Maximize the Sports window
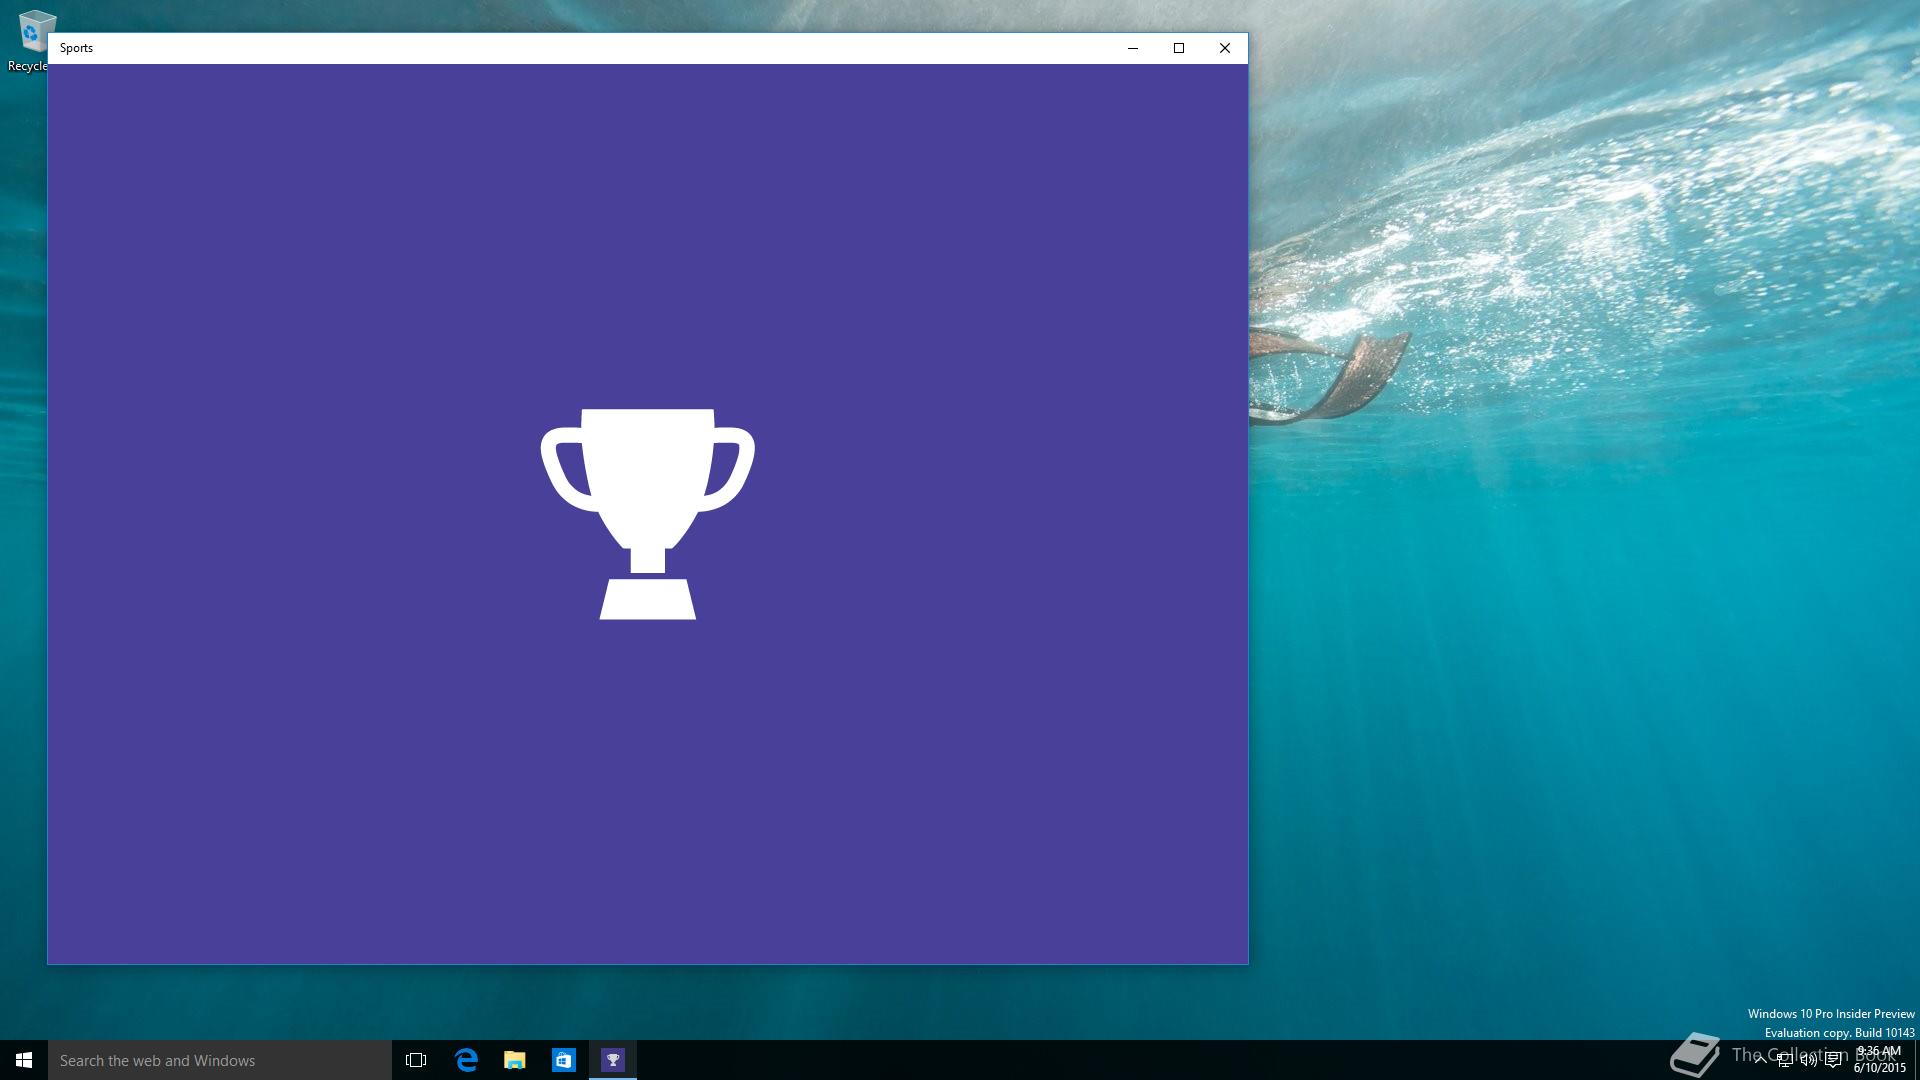The height and width of the screenshot is (1080, 1920). [x=1179, y=48]
